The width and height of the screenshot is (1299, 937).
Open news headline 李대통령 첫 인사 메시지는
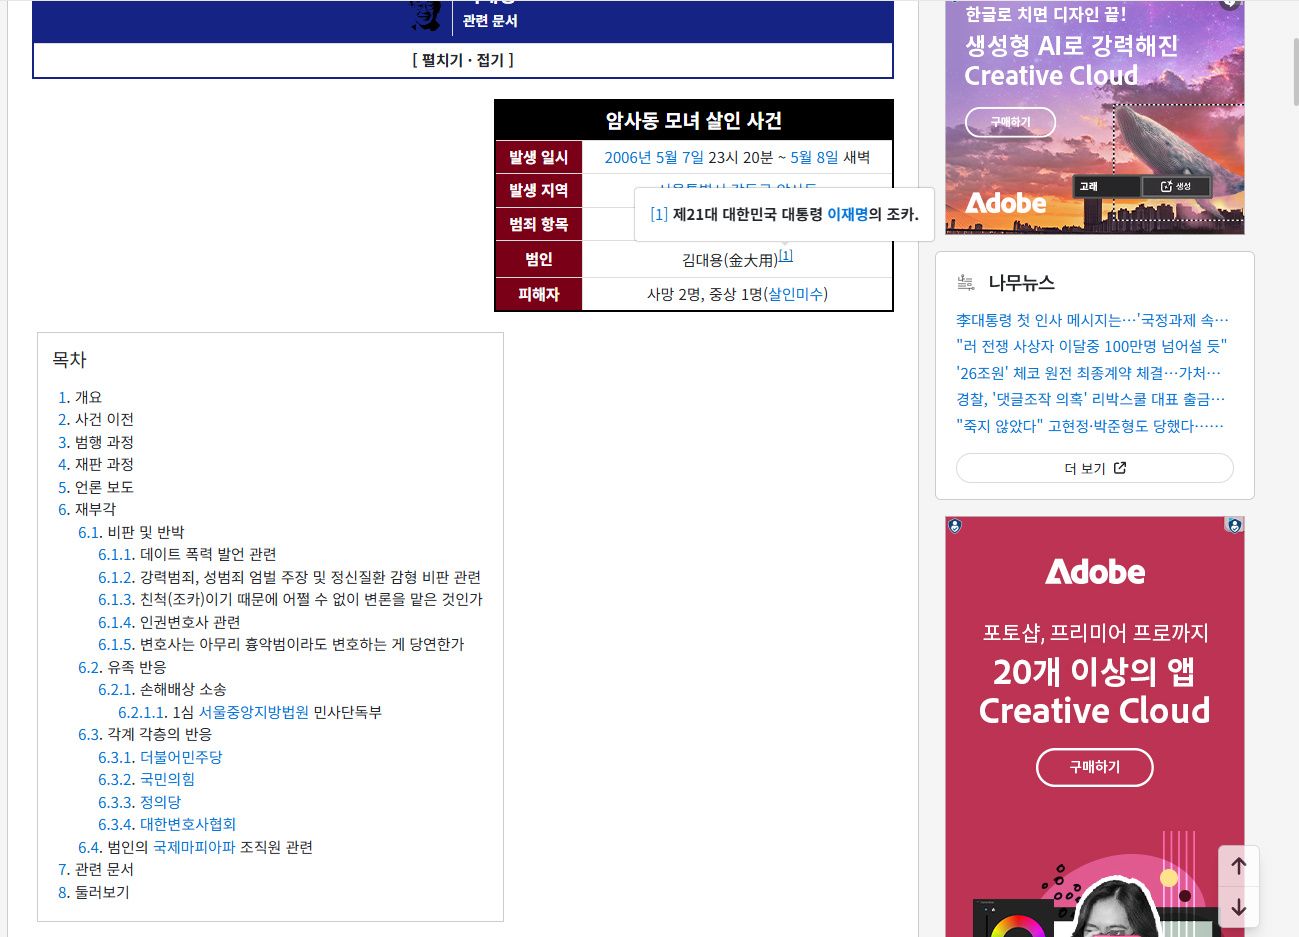coord(1092,320)
